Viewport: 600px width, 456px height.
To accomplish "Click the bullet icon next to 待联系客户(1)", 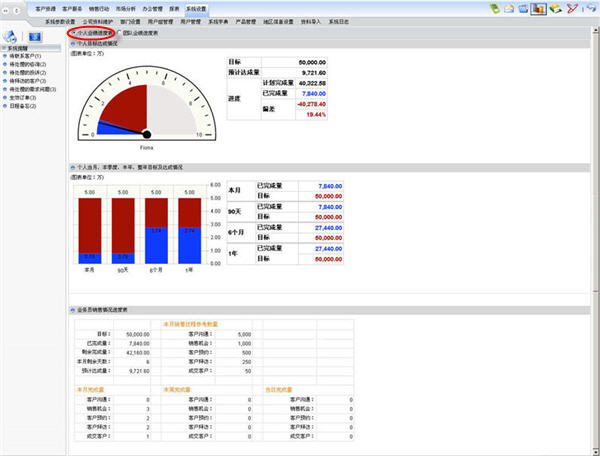I will pos(5,56).
